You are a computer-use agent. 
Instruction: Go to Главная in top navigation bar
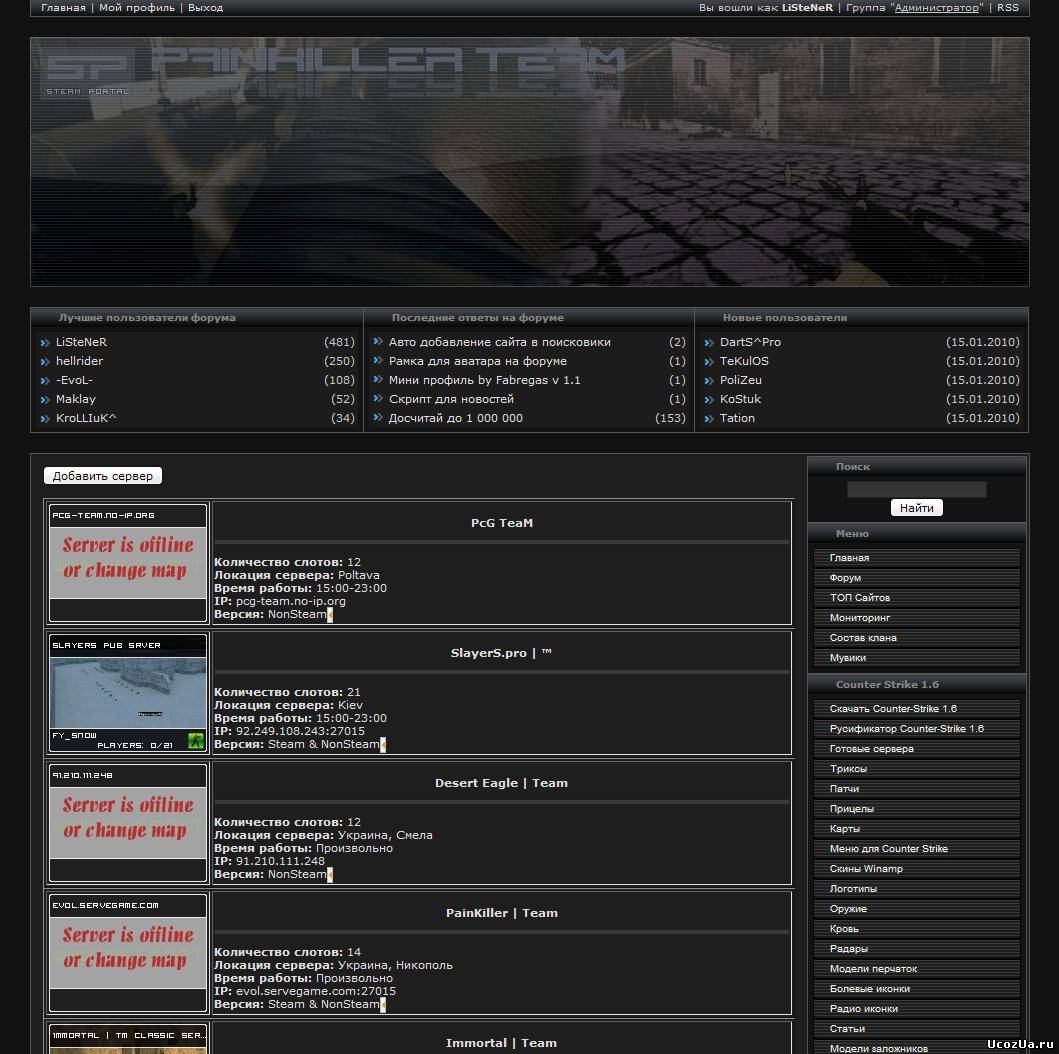[x=63, y=7]
